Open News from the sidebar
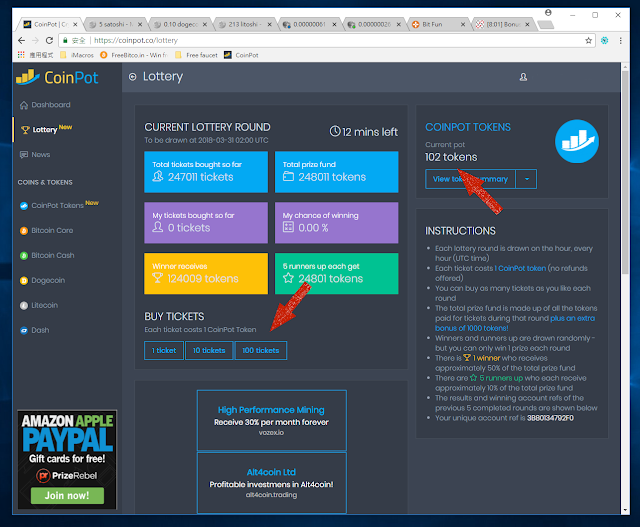Viewport: 640px width, 527px height. pyautogui.click(x=40, y=154)
